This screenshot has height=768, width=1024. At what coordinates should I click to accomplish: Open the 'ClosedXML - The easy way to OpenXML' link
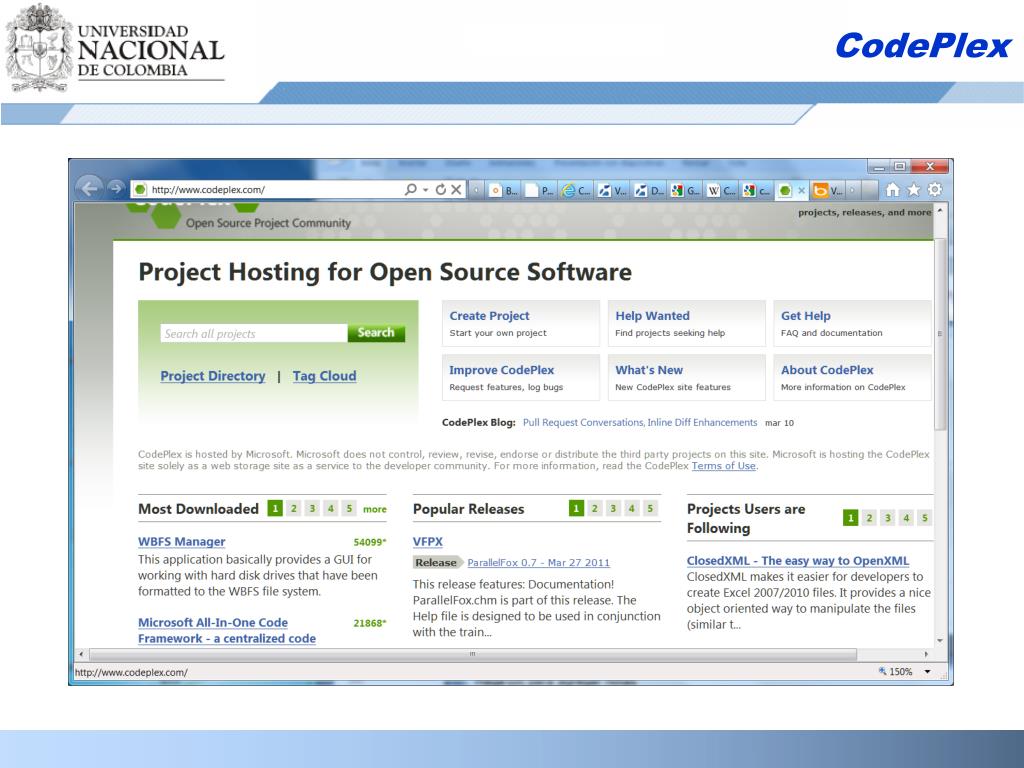click(x=797, y=560)
